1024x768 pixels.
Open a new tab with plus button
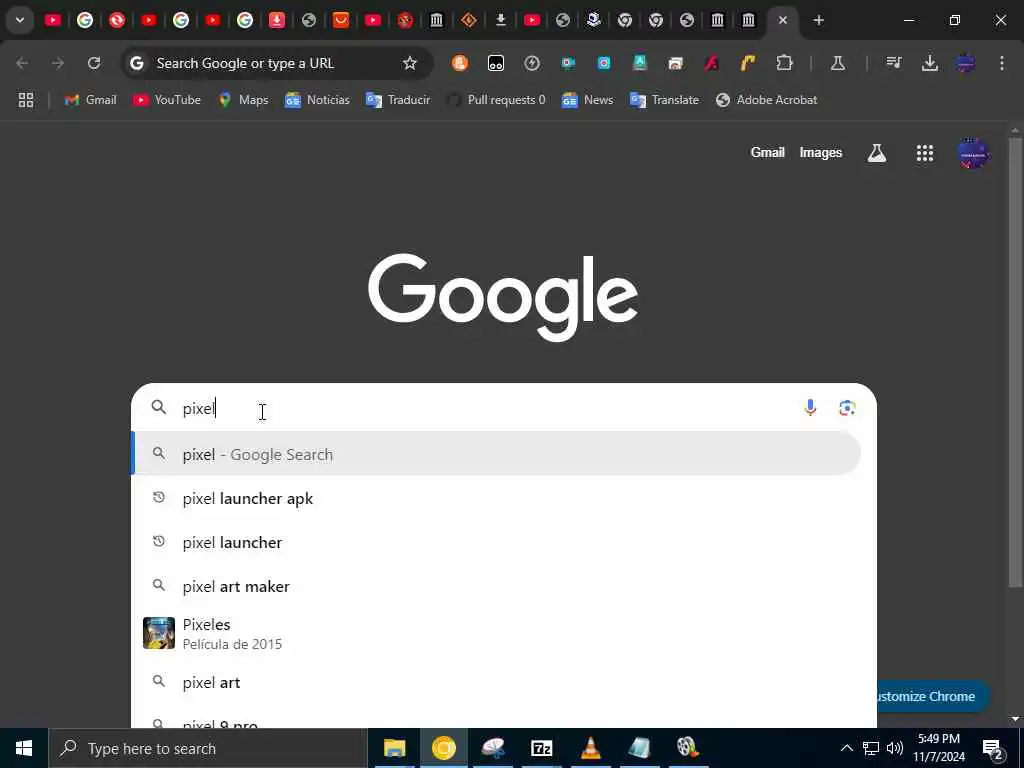(818, 20)
